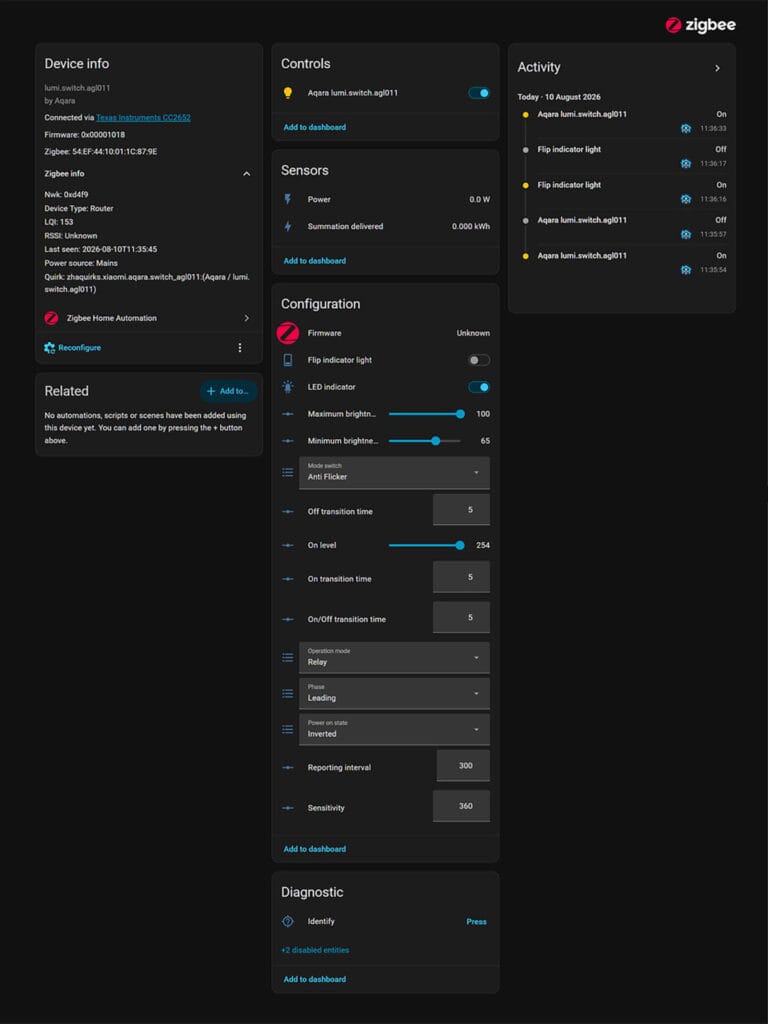
Task: Click Reconfigure device button
Action: click(72, 347)
